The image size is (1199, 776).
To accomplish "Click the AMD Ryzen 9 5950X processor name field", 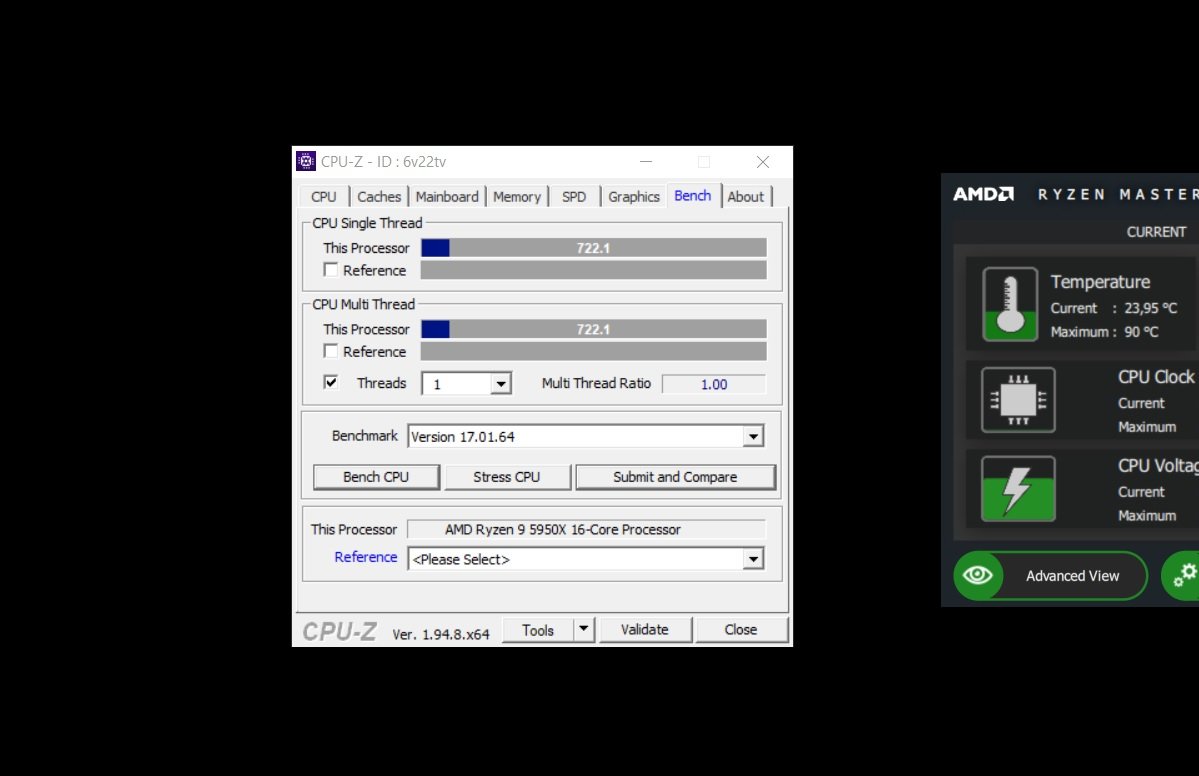I will tap(586, 529).
